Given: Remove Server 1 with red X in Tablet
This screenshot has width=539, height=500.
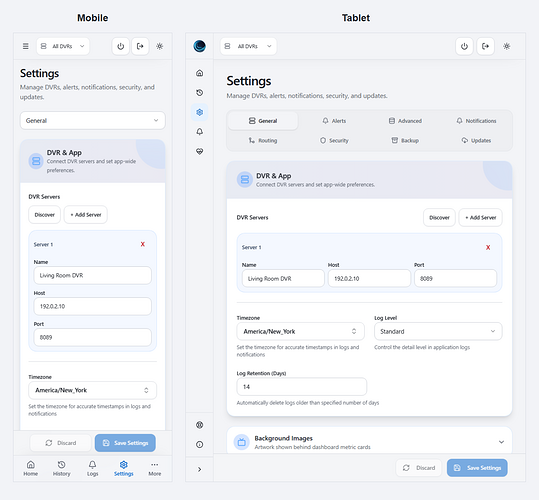Looking at the screenshot, I should click(488, 247).
